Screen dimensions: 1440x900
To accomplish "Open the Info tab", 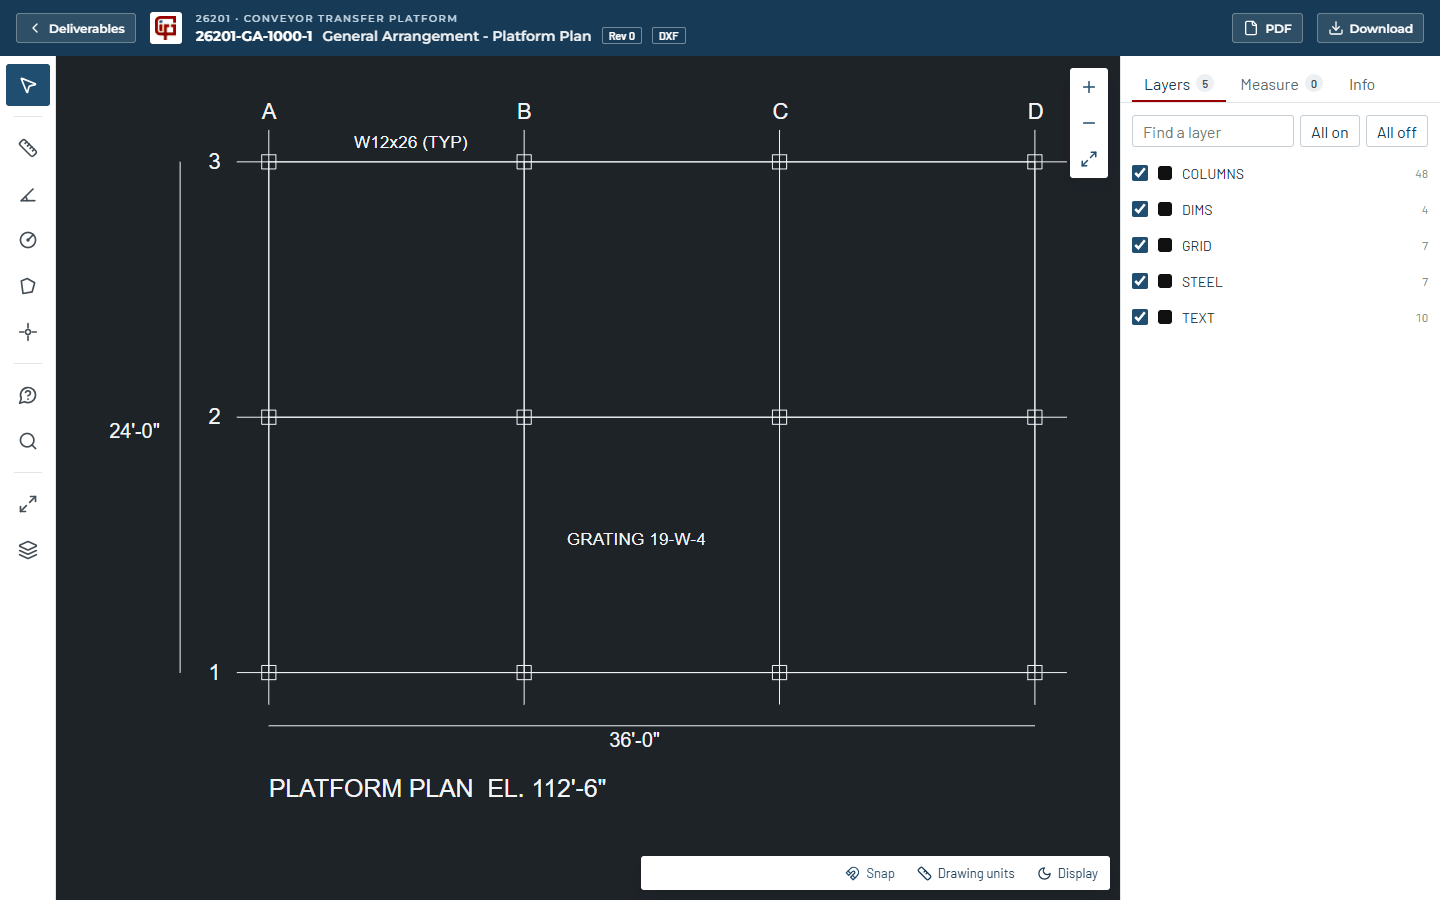I will pos(1362,85).
